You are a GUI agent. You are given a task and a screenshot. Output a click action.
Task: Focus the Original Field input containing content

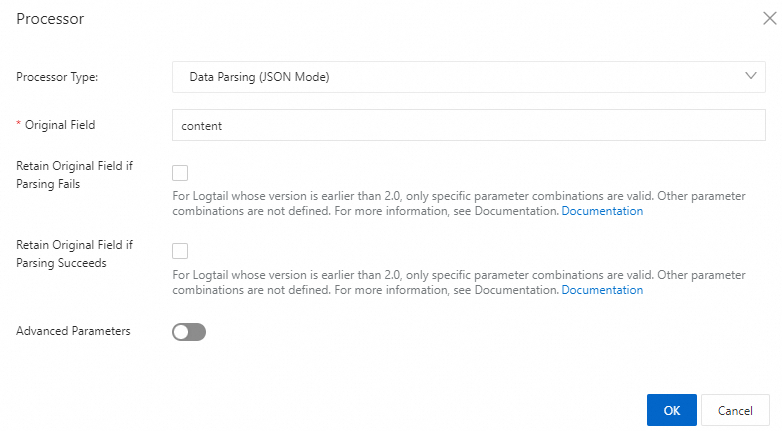point(468,125)
